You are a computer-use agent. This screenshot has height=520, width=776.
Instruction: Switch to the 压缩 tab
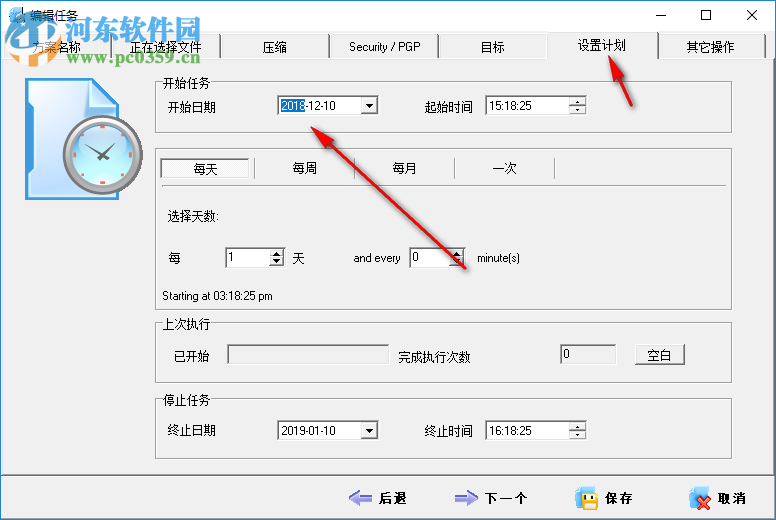pos(275,47)
